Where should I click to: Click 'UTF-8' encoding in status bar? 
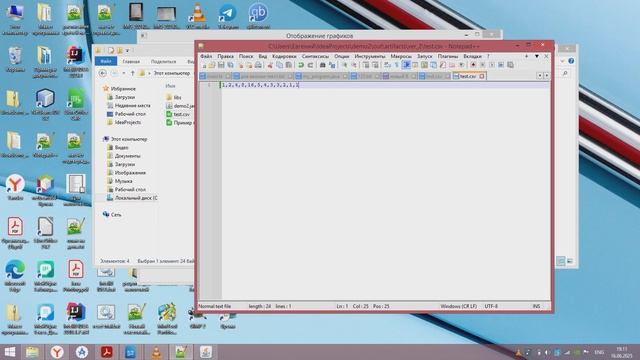click(491, 306)
